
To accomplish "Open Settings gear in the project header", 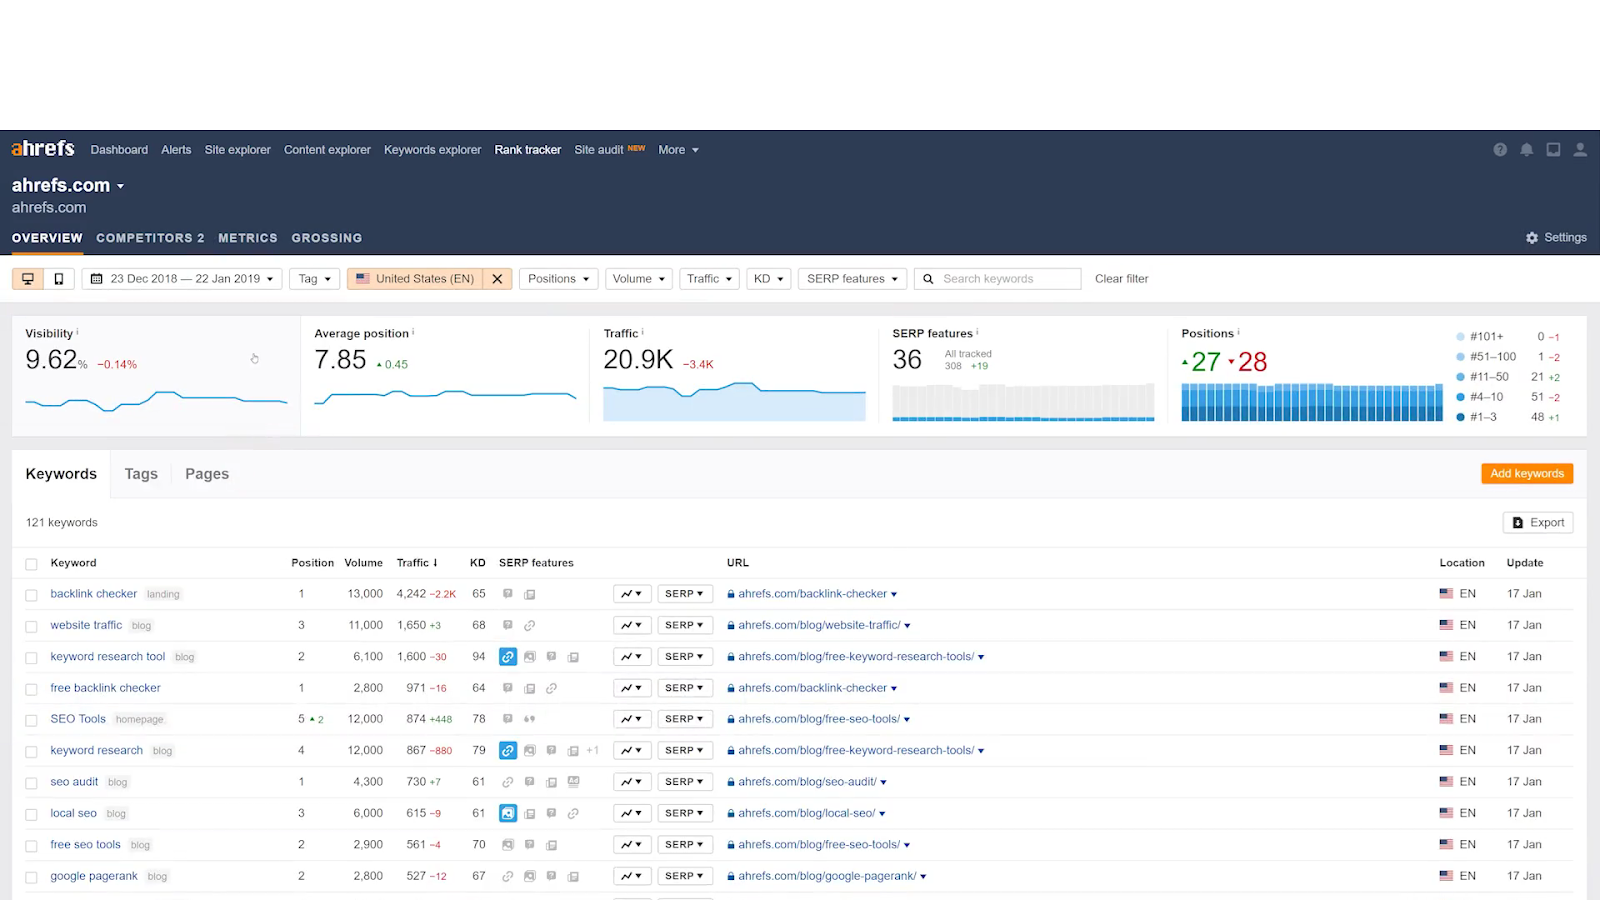I will [1556, 238].
